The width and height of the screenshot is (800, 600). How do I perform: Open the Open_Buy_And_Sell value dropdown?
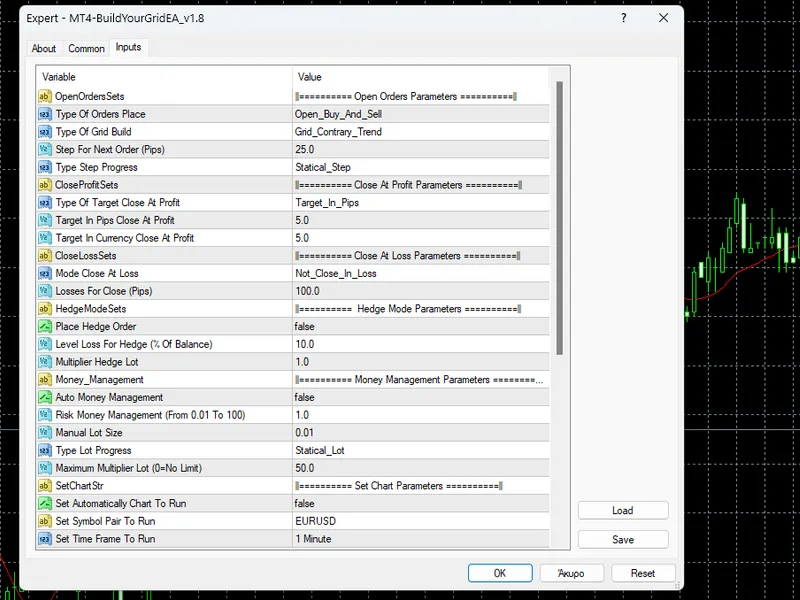pyautogui.click(x=421, y=114)
